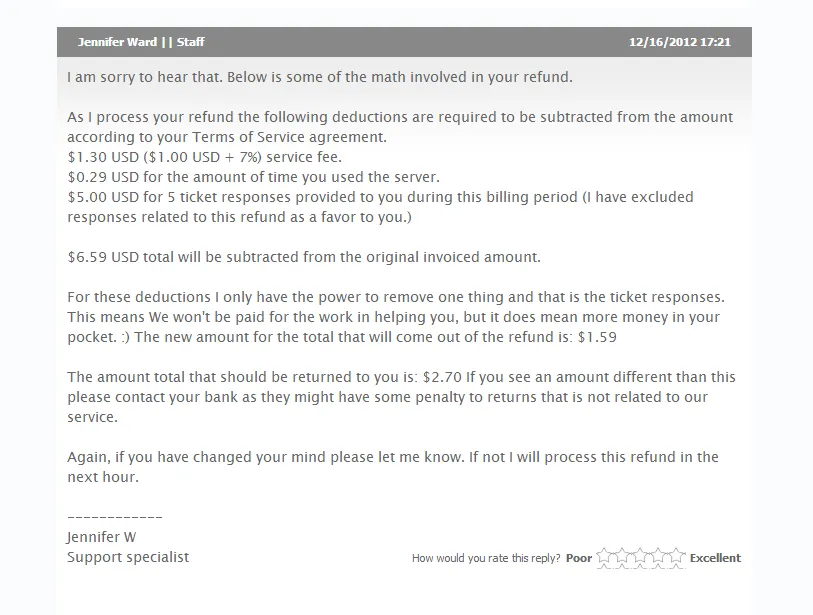Click the $5.00 USD ticket responses line

(x=380, y=207)
